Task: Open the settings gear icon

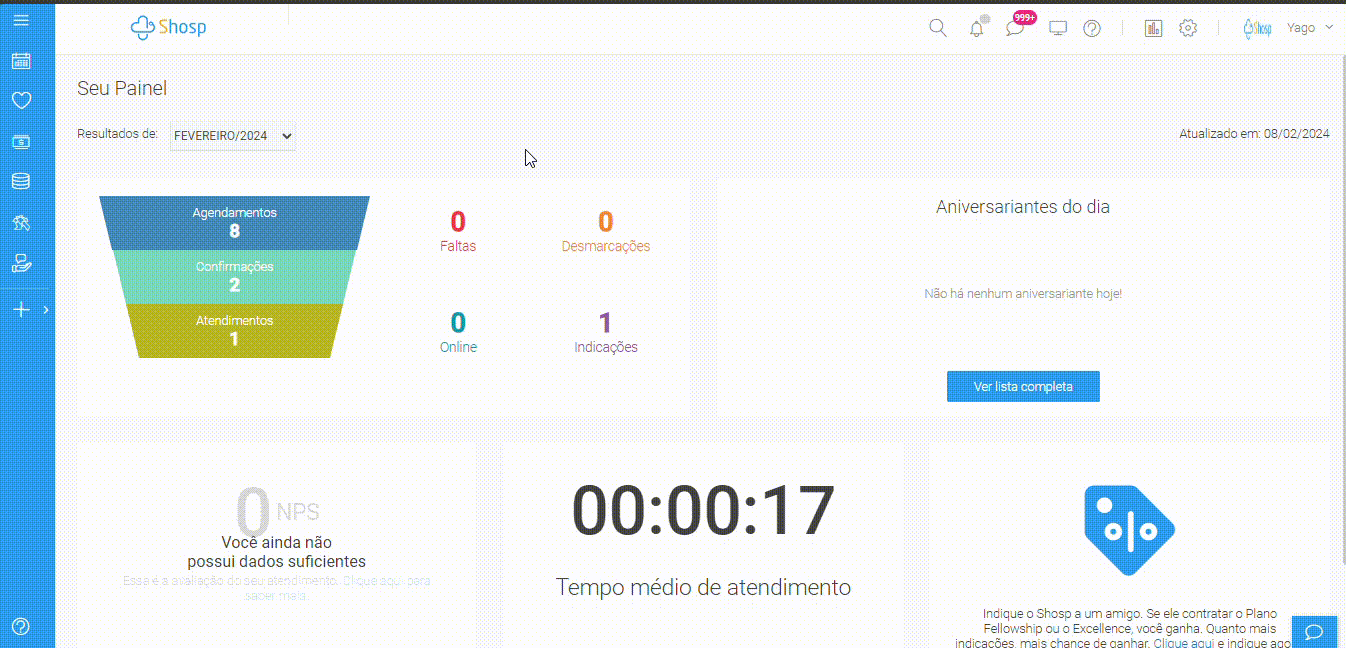Action: pyautogui.click(x=1187, y=28)
